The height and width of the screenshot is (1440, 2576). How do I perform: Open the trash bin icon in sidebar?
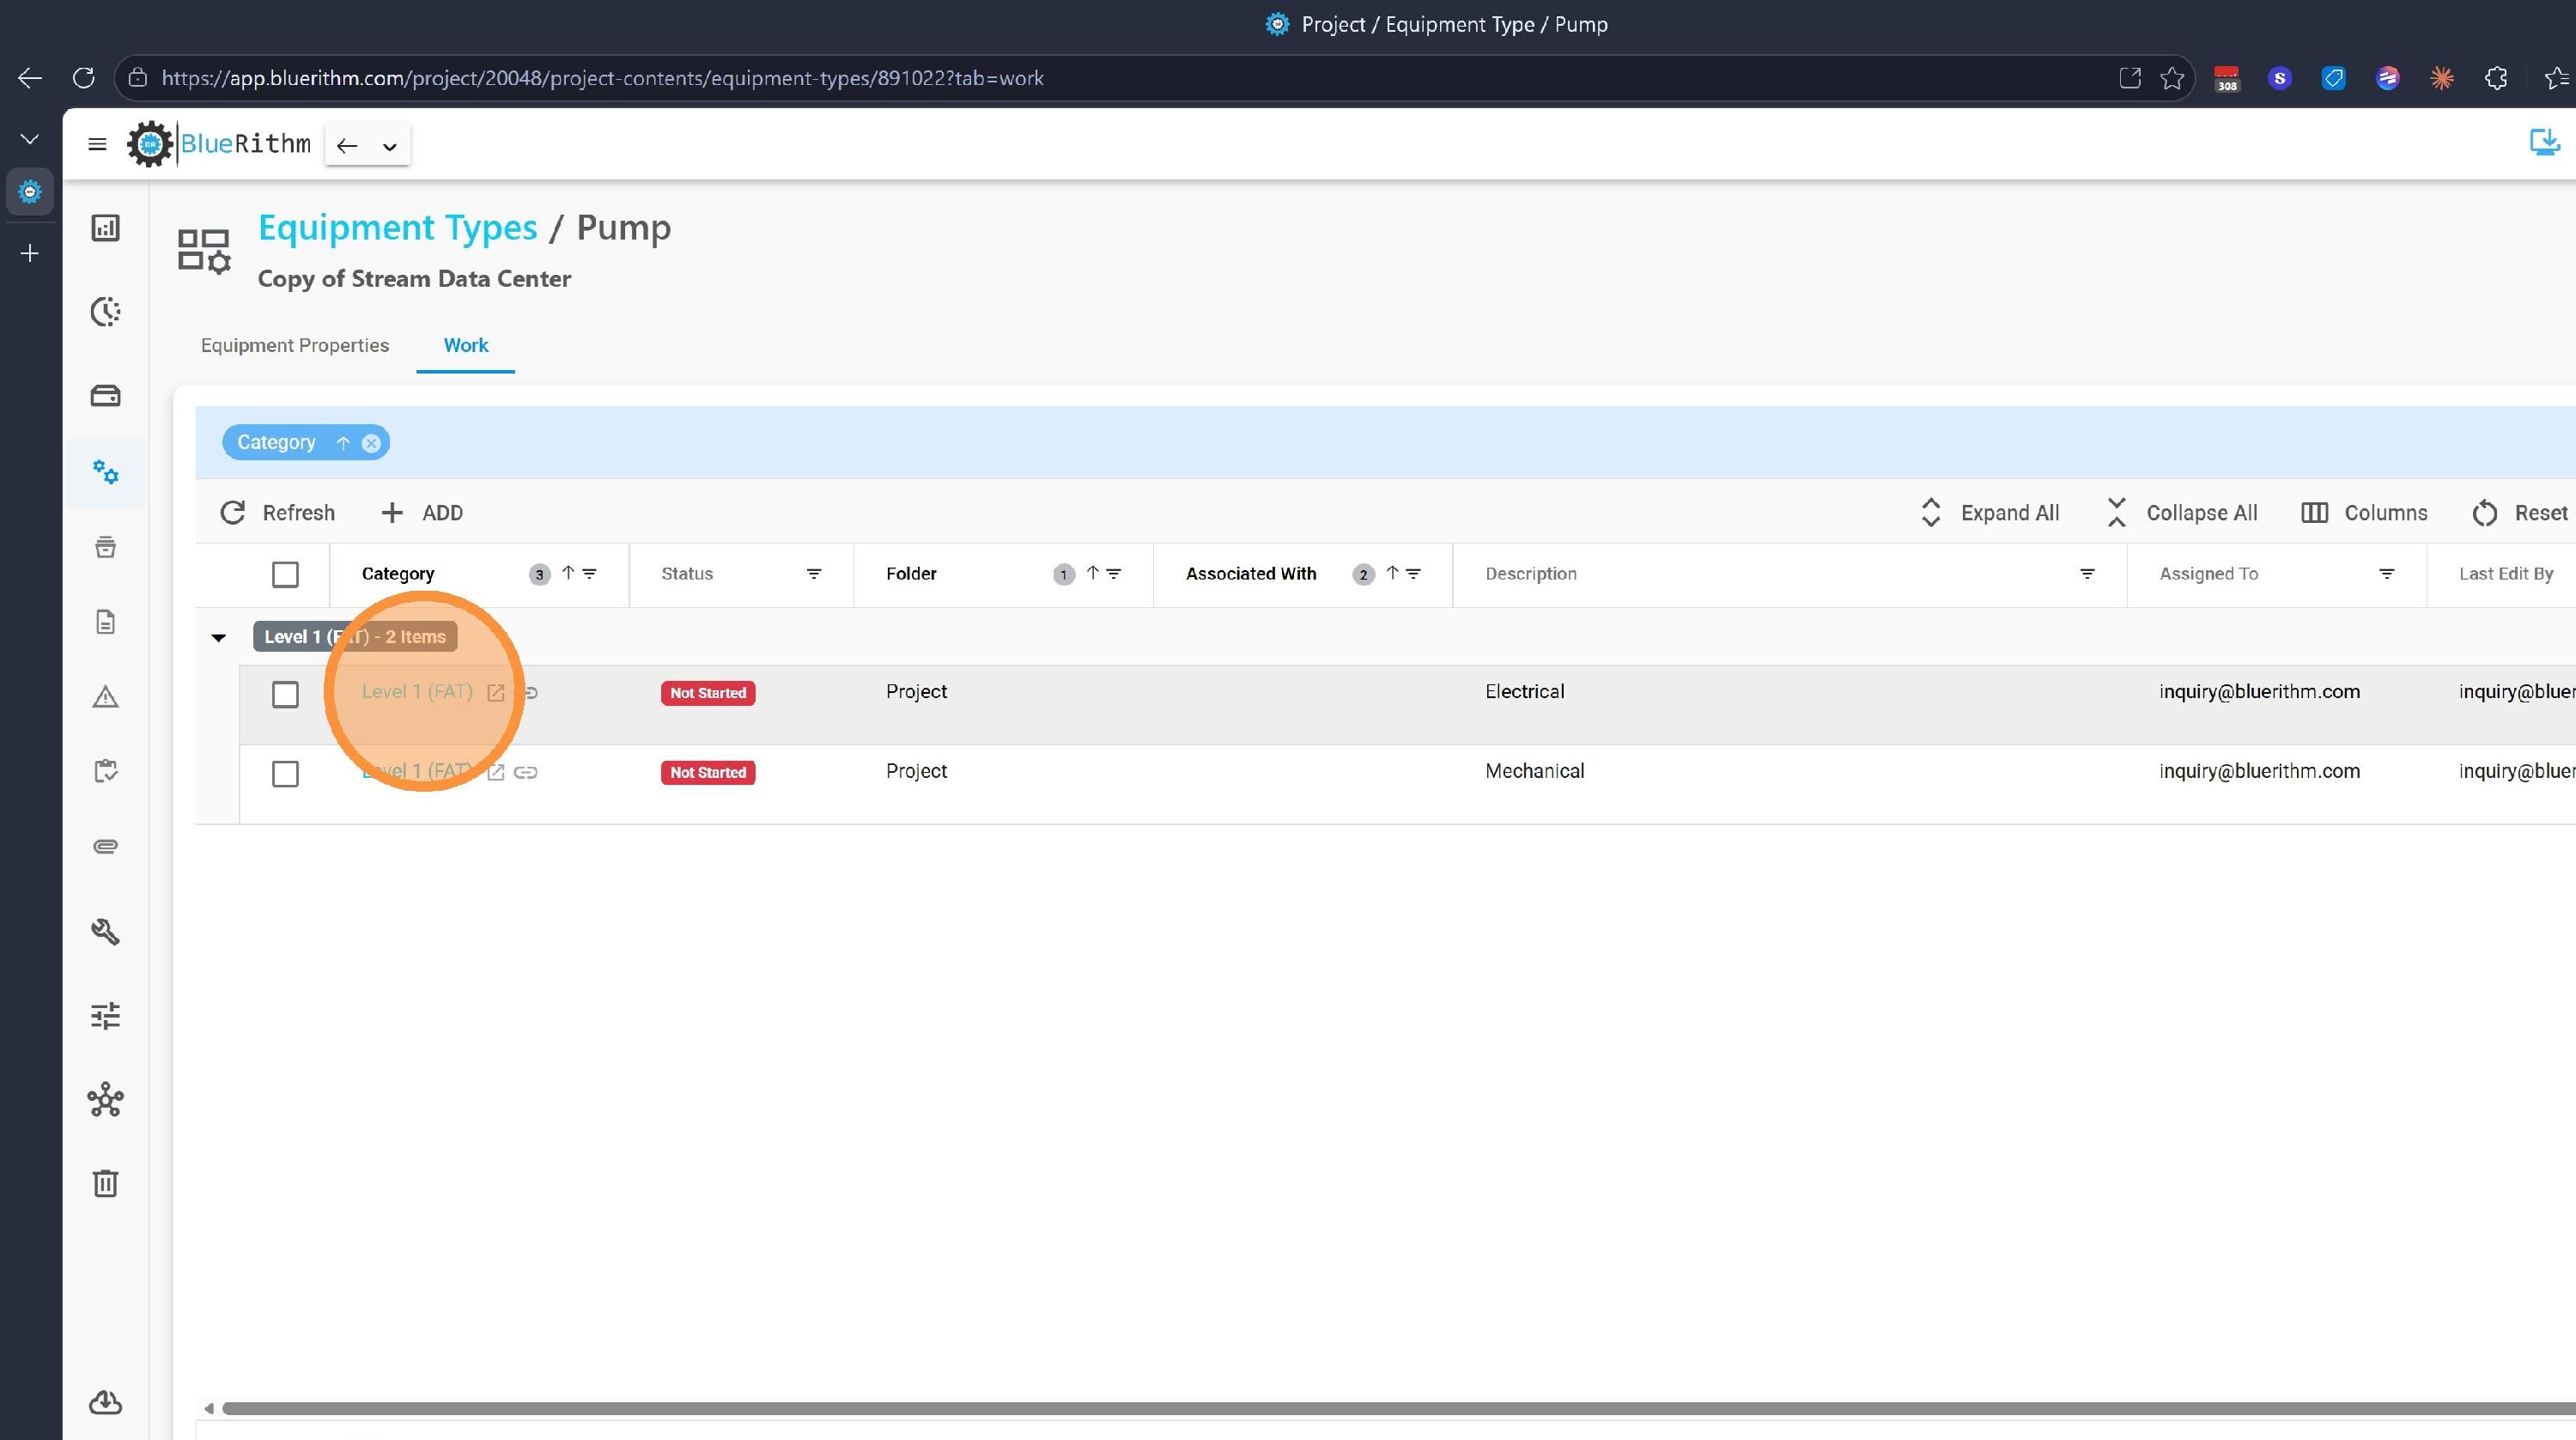point(105,1184)
